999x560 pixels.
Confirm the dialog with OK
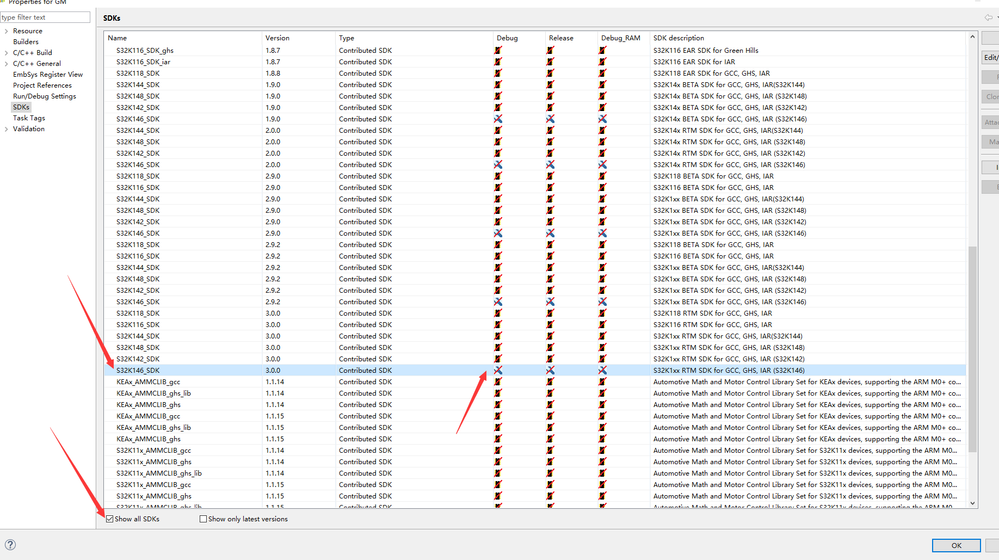tap(956, 545)
